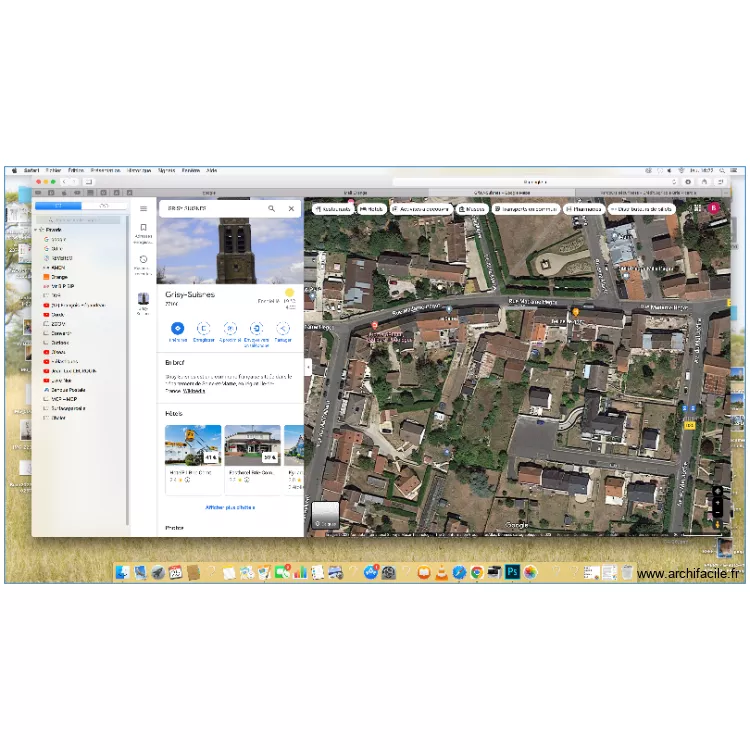Select the Restaurants filter chip
750x750 pixels.
click(x=332, y=209)
